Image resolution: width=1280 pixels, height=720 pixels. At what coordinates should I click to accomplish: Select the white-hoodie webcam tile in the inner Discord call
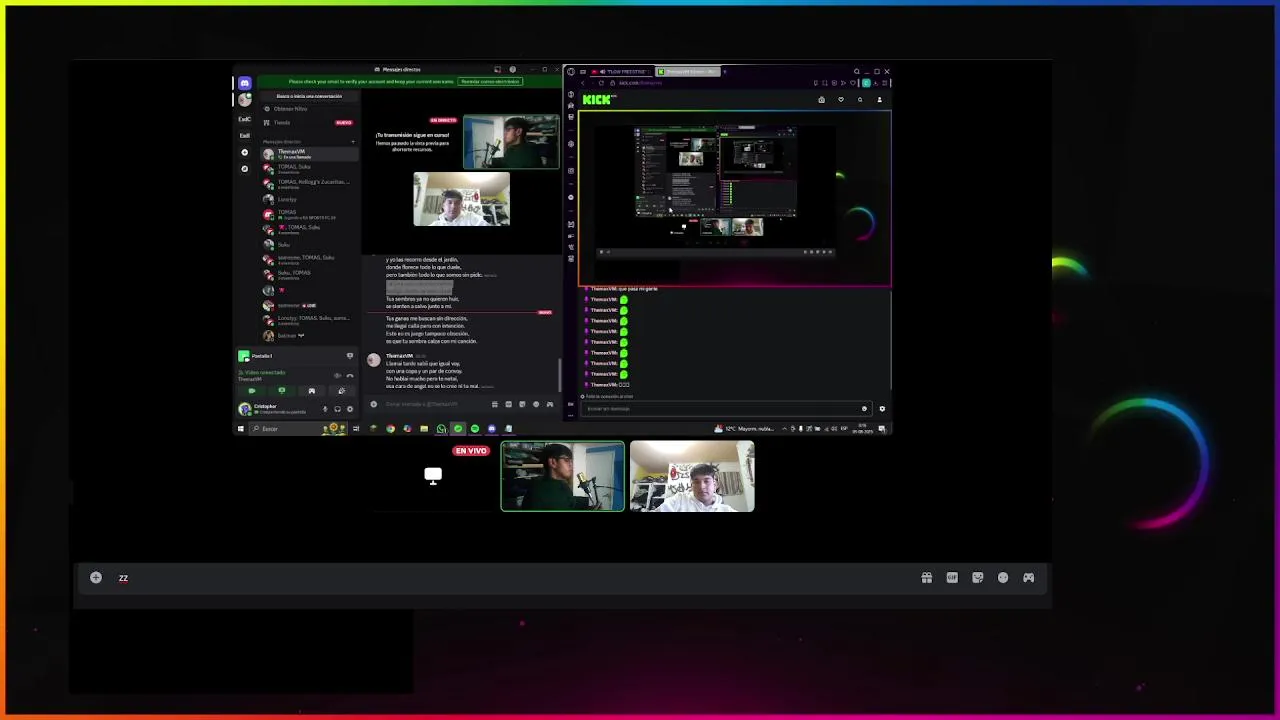[x=461, y=199]
